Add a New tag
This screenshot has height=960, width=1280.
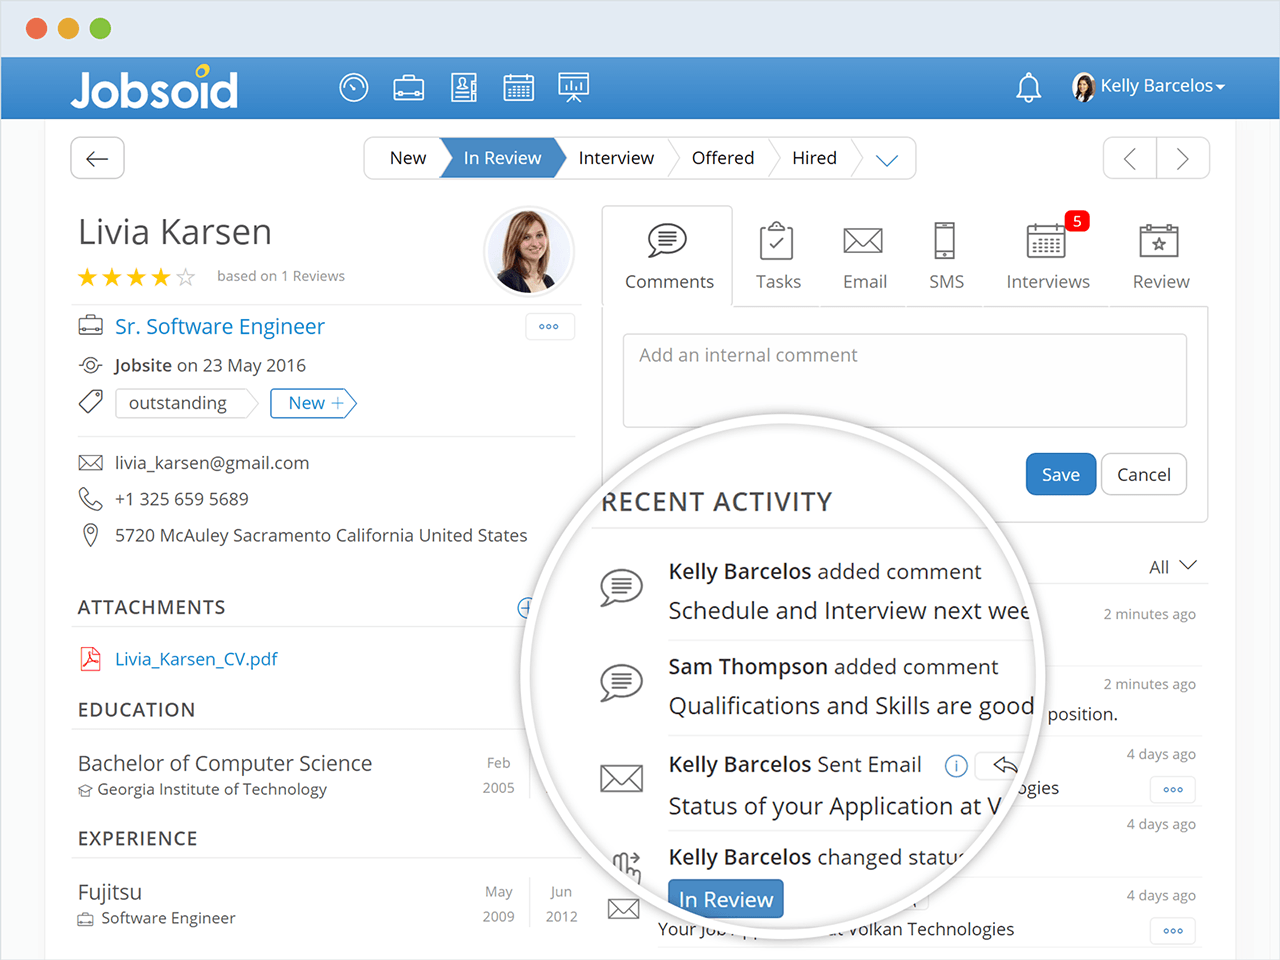coord(314,403)
